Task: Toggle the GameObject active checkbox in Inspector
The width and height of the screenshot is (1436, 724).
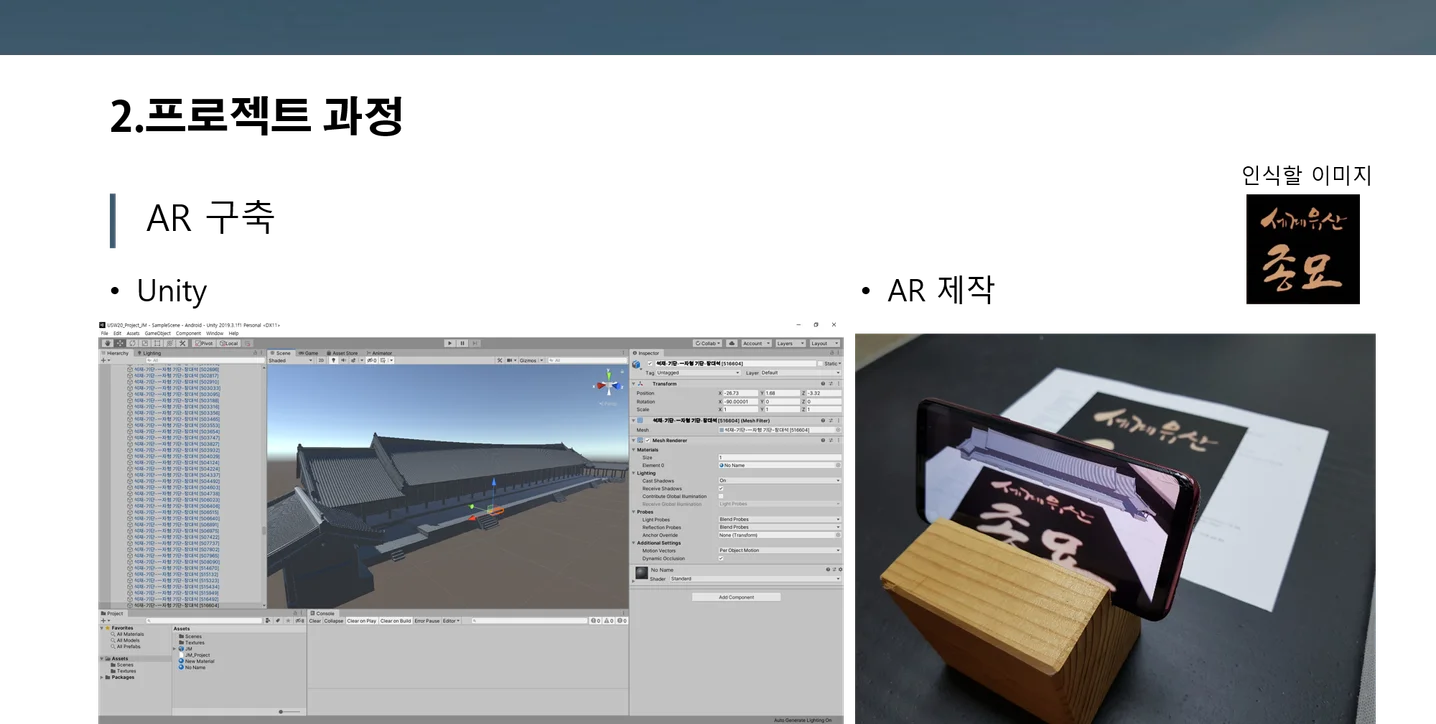Action: click(x=650, y=364)
